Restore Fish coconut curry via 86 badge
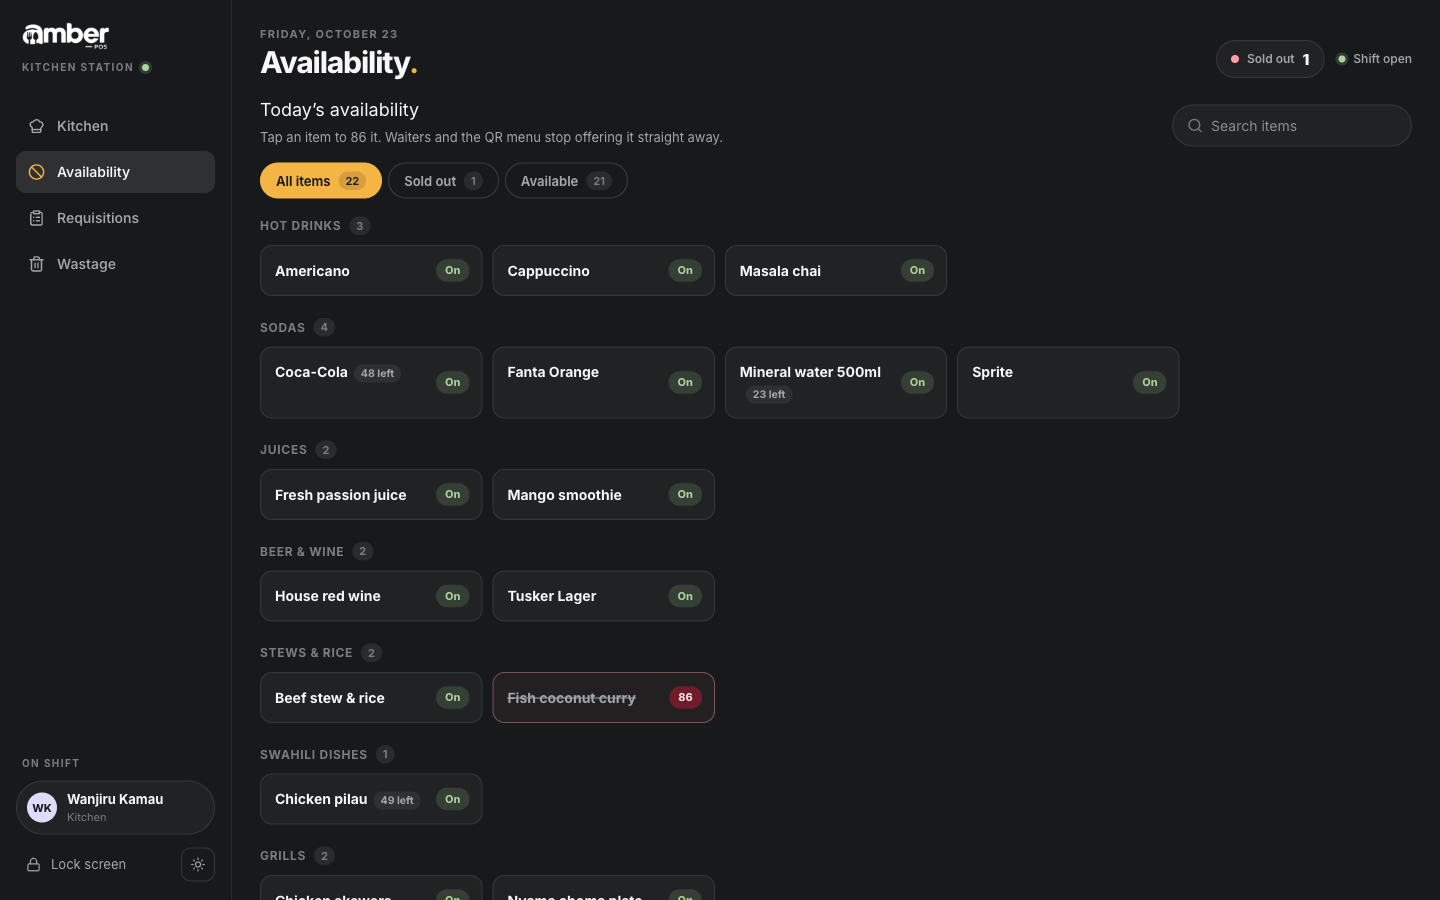The image size is (1440, 900). [x=685, y=698]
